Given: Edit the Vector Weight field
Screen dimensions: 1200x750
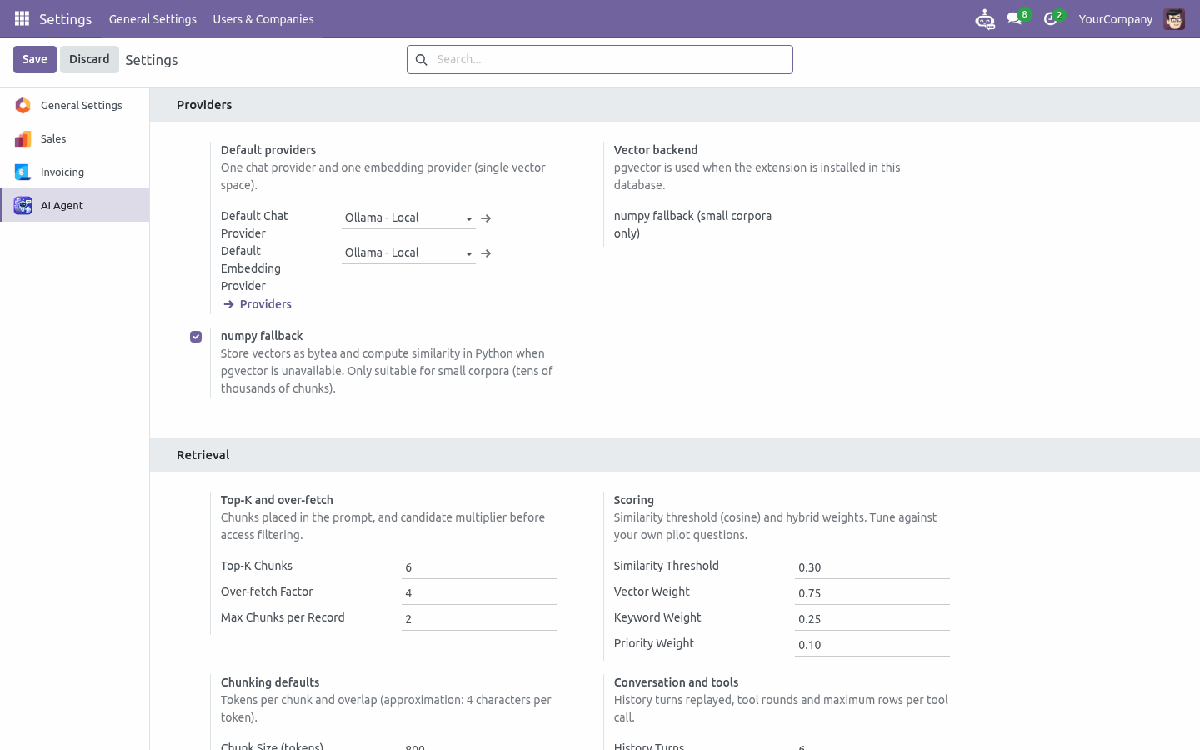Looking at the screenshot, I should coord(872,593).
